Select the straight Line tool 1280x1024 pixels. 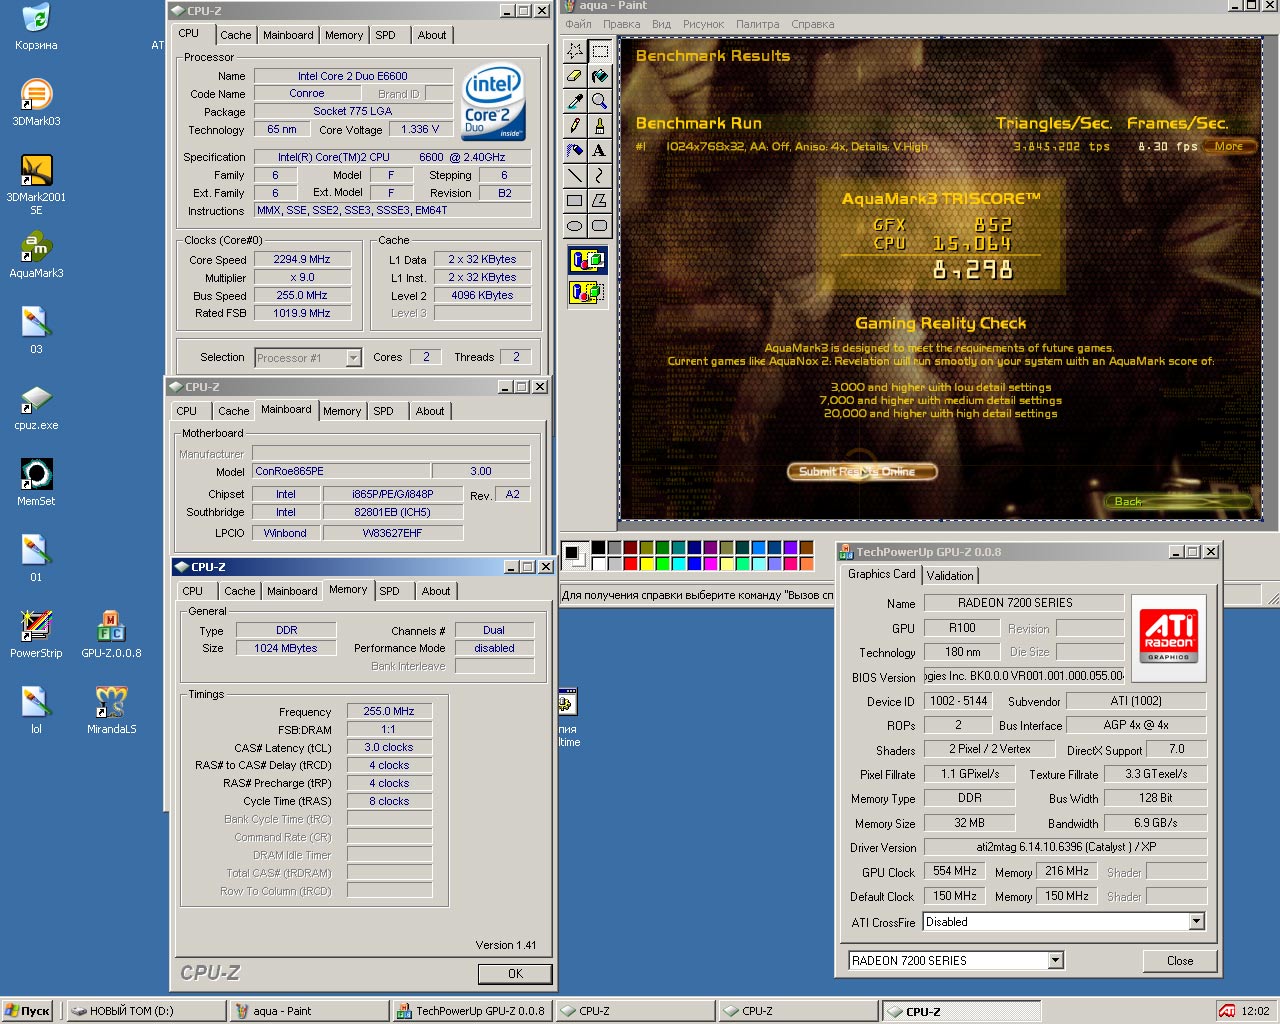(x=575, y=175)
